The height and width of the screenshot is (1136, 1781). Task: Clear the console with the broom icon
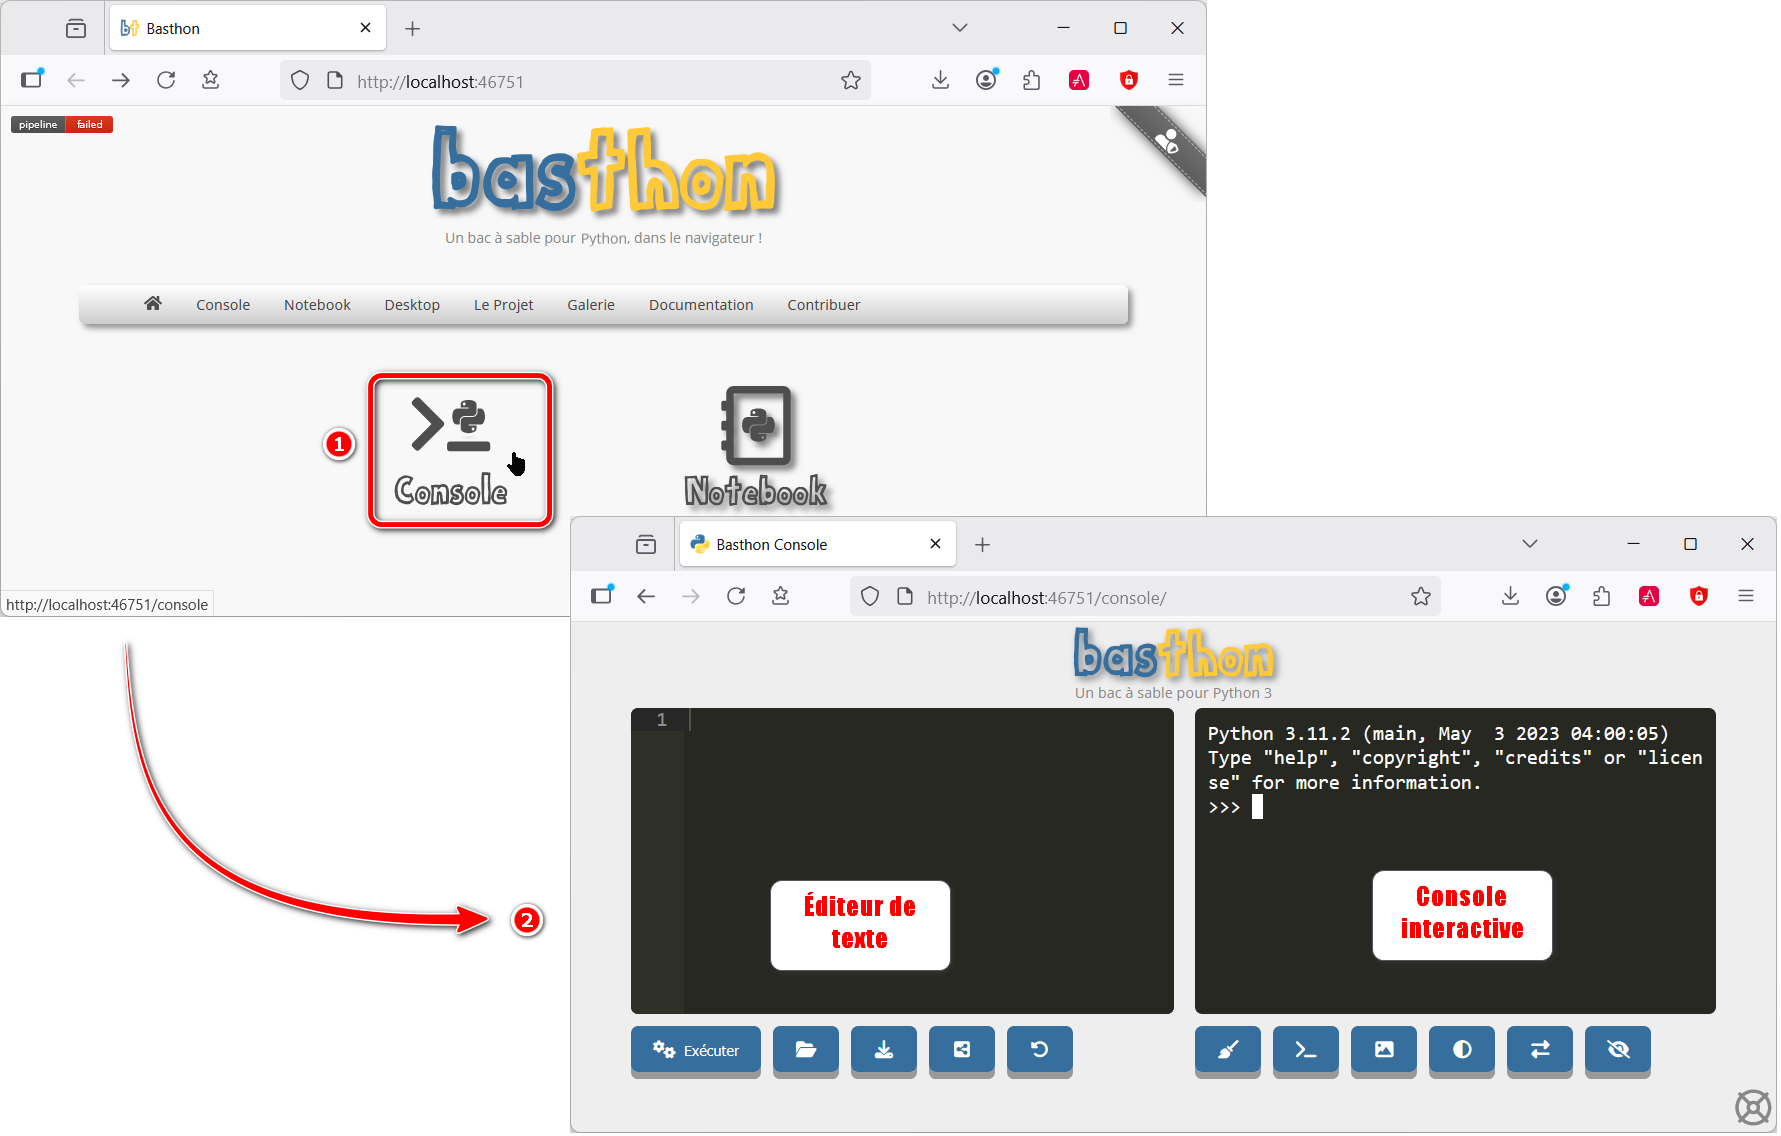coord(1227,1050)
